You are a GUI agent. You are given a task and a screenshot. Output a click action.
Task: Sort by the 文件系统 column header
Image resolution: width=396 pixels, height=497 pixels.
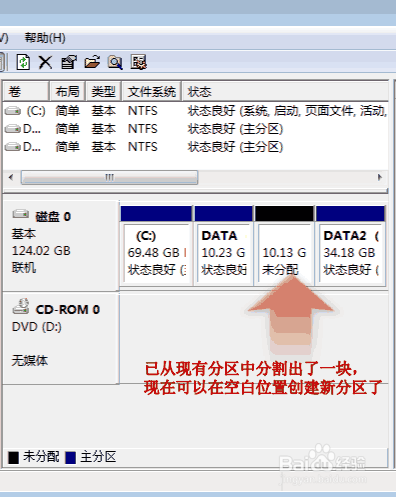[152, 91]
